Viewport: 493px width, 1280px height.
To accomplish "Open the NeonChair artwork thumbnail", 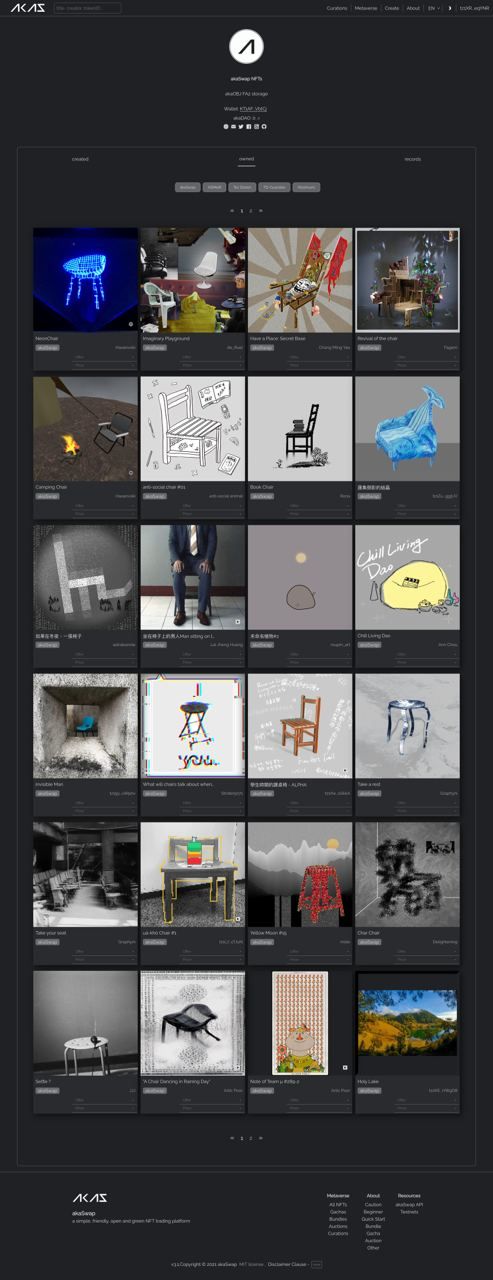I will click(x=85, y=279).
